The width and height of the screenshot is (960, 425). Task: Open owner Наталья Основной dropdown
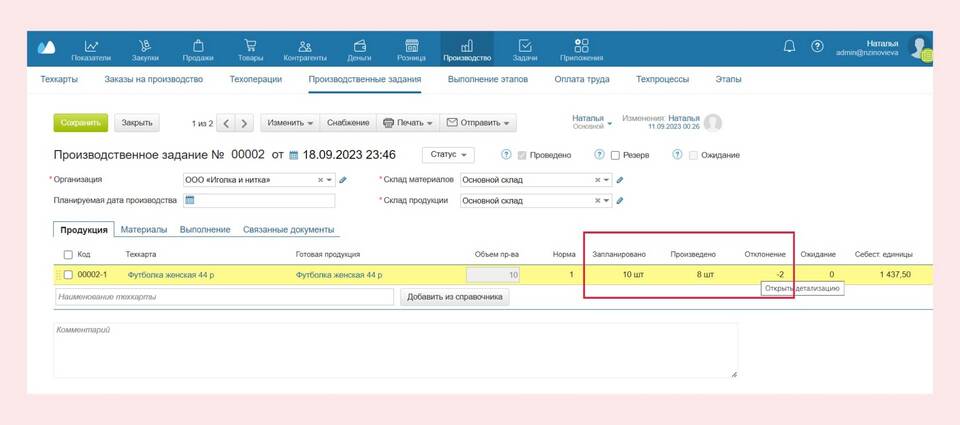coord(592,121)
